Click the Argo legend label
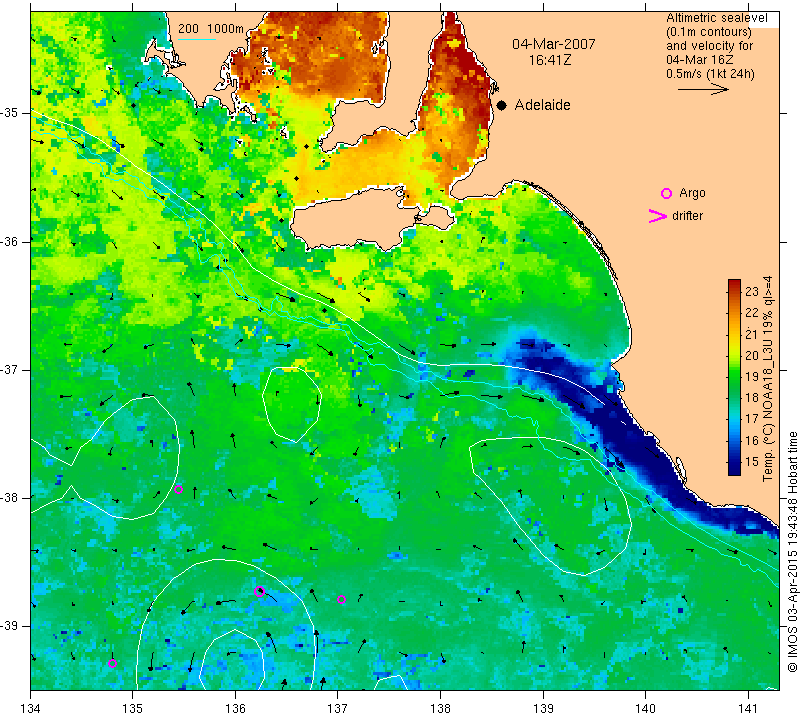Viewport: 800px width, 720px height. point(692,193)
